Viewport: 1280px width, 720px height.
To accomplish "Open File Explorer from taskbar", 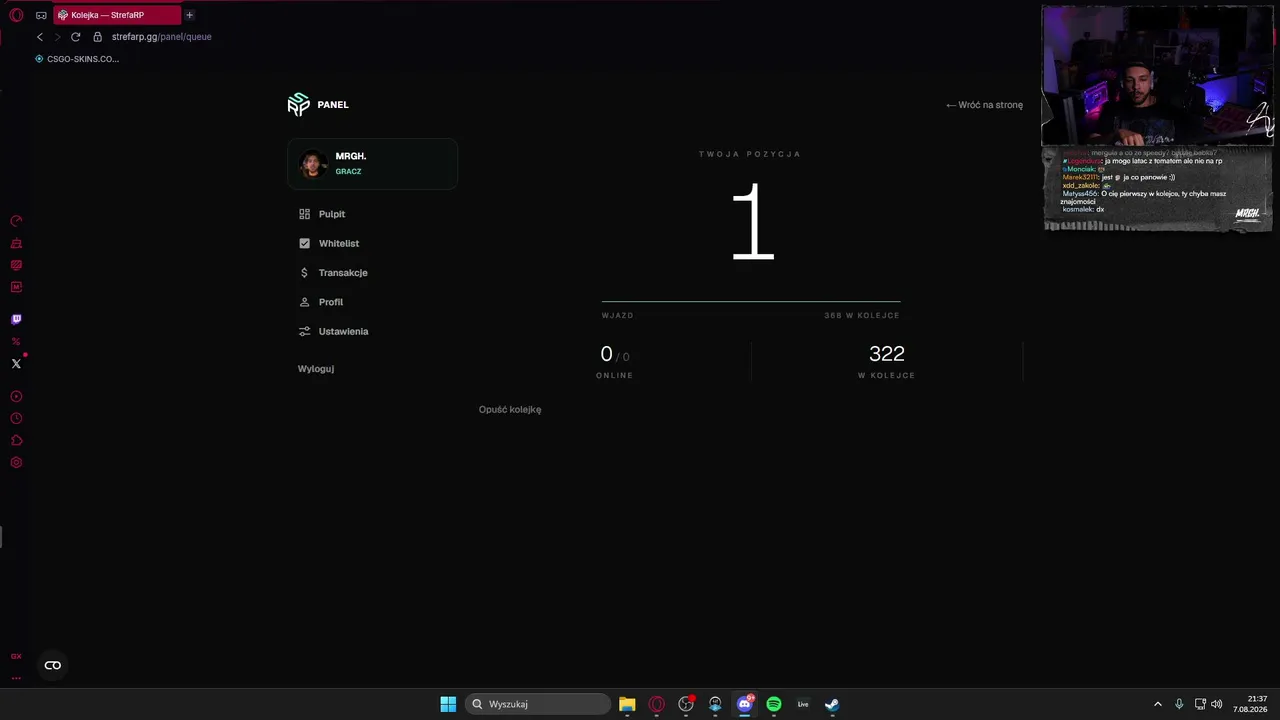I will 627,704.
